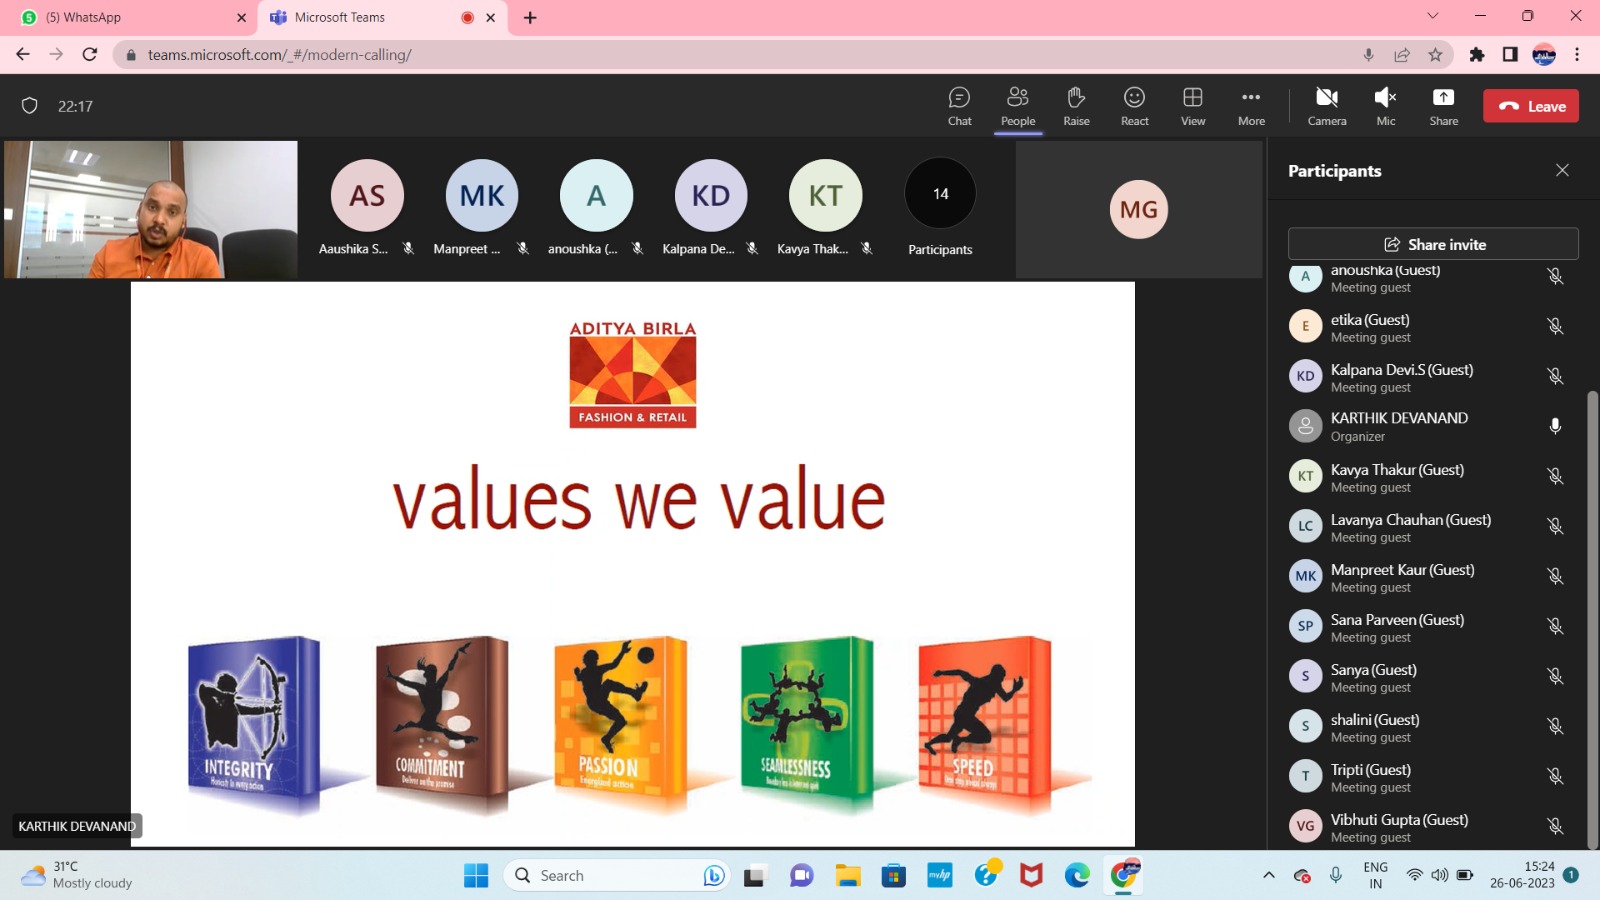
Task: Open the More actions menu
Action: 1251,106
